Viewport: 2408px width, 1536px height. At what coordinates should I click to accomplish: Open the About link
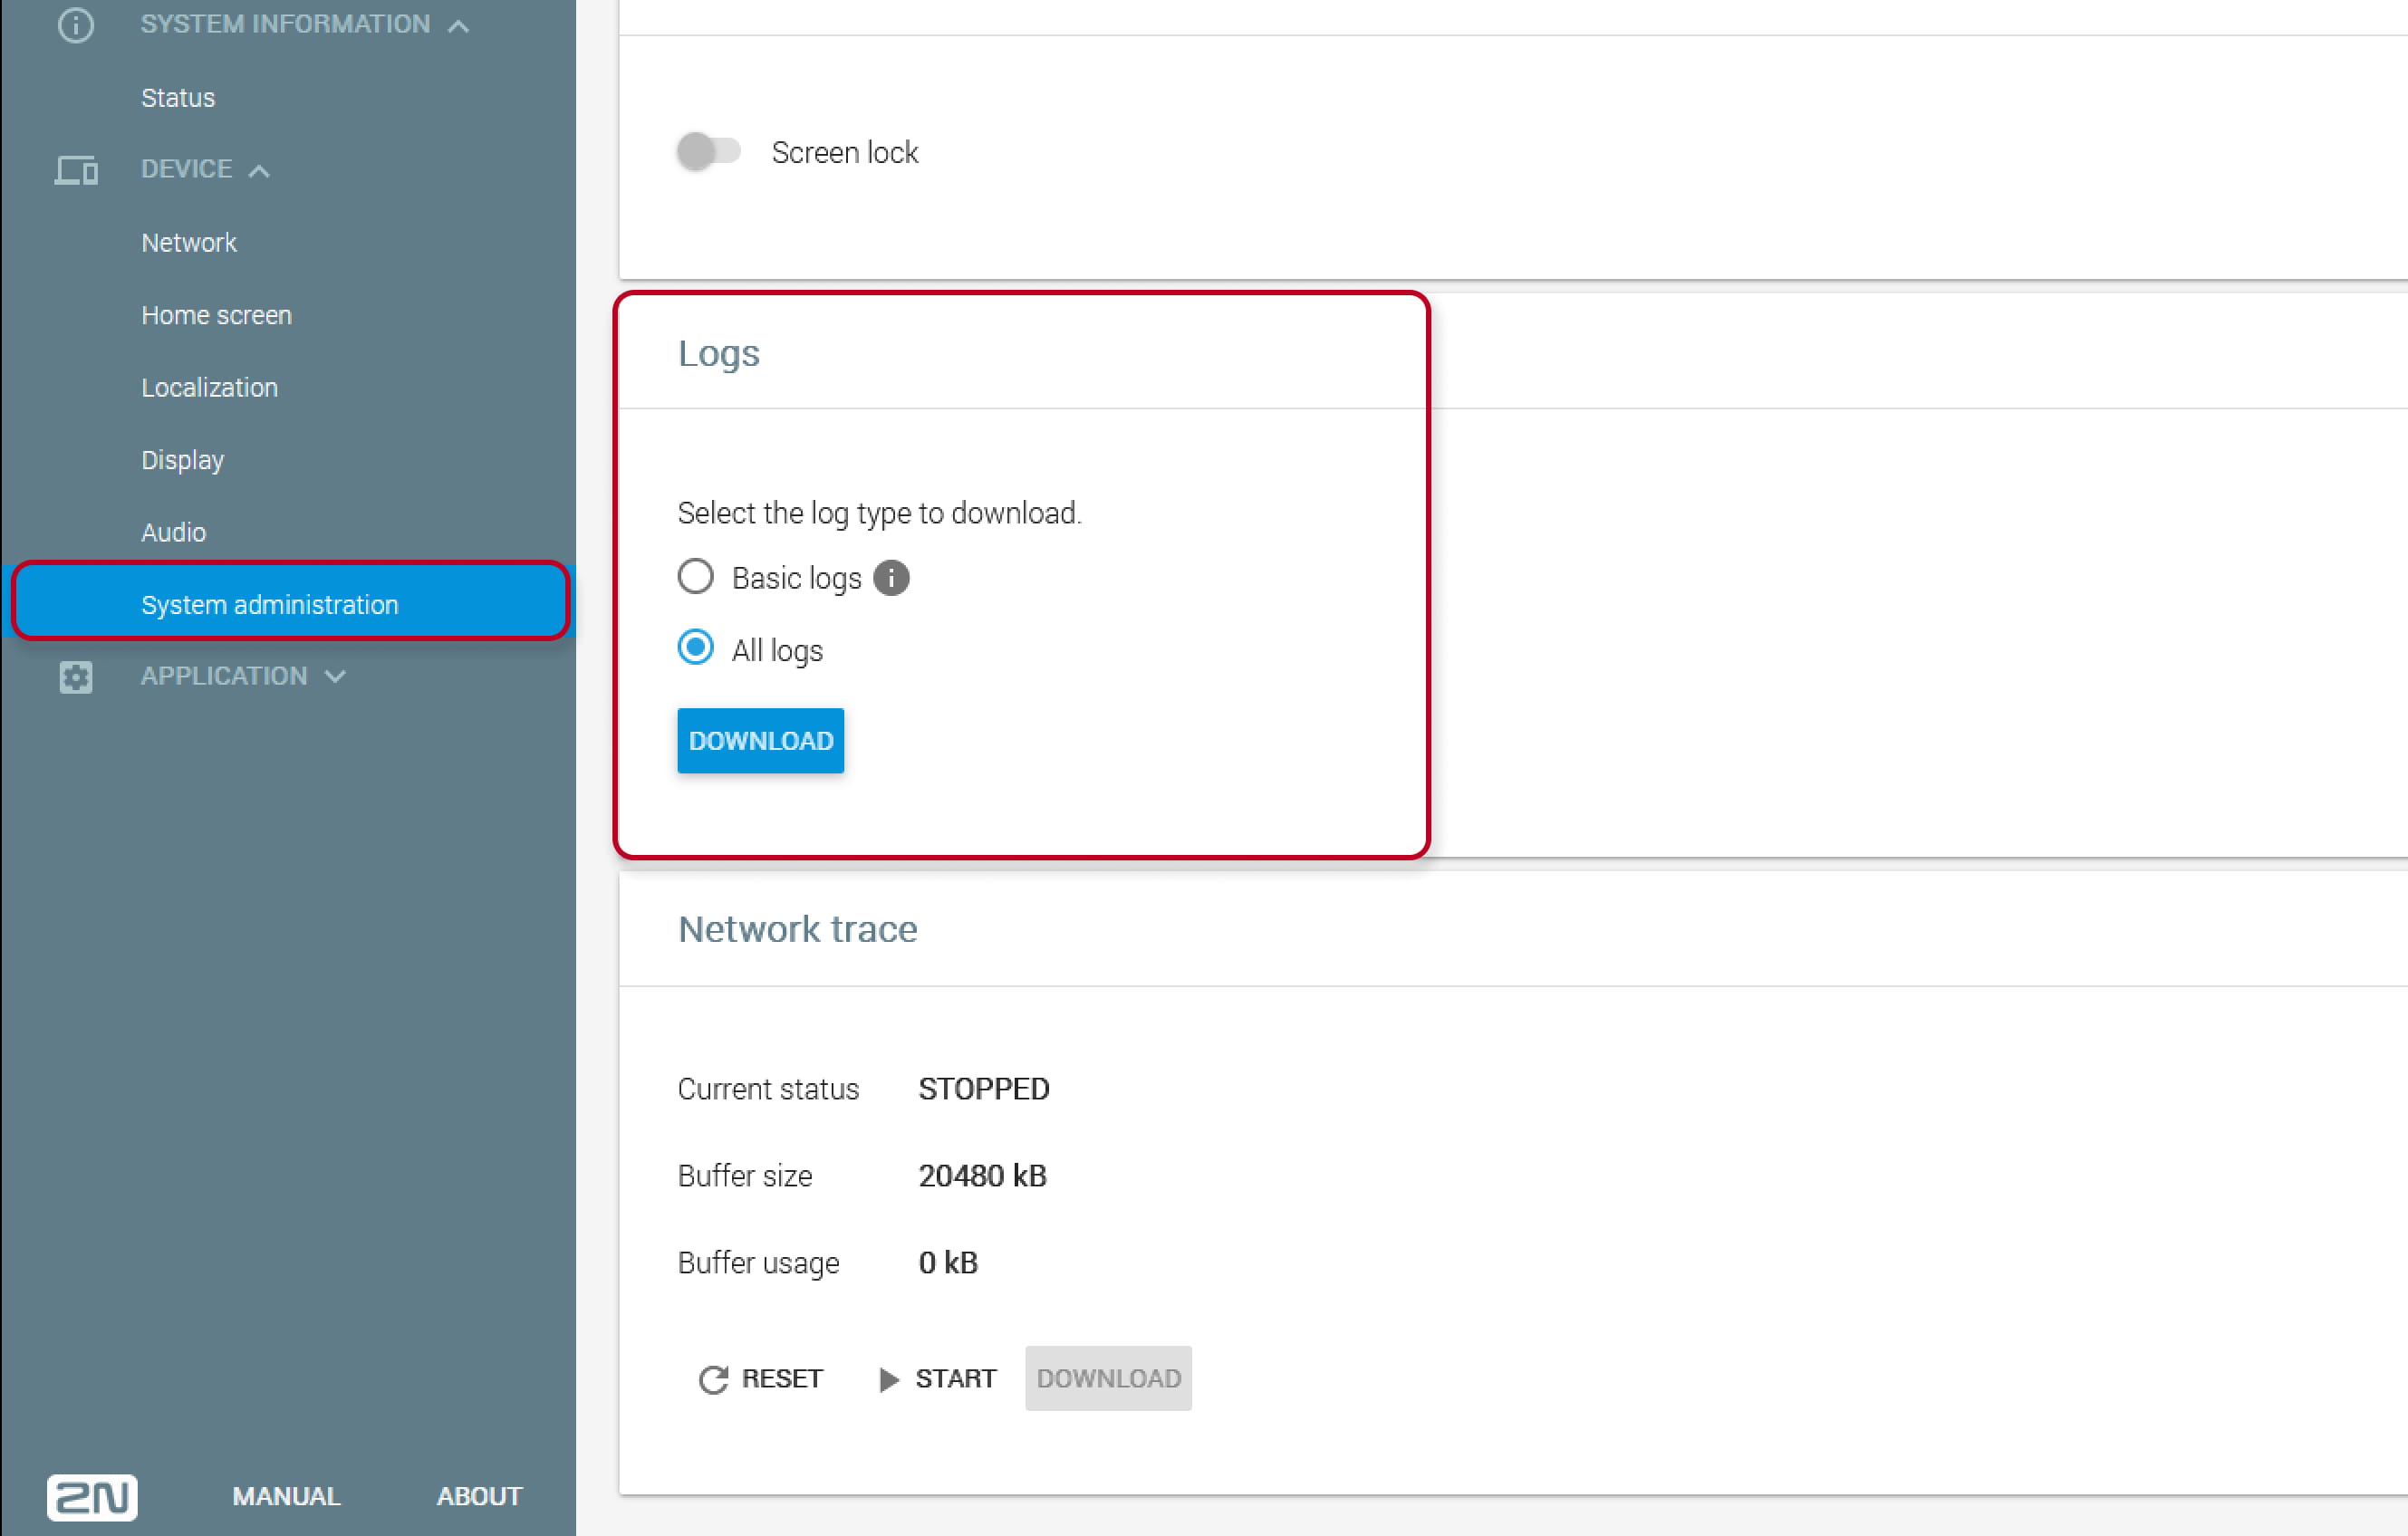[479, 1496]
